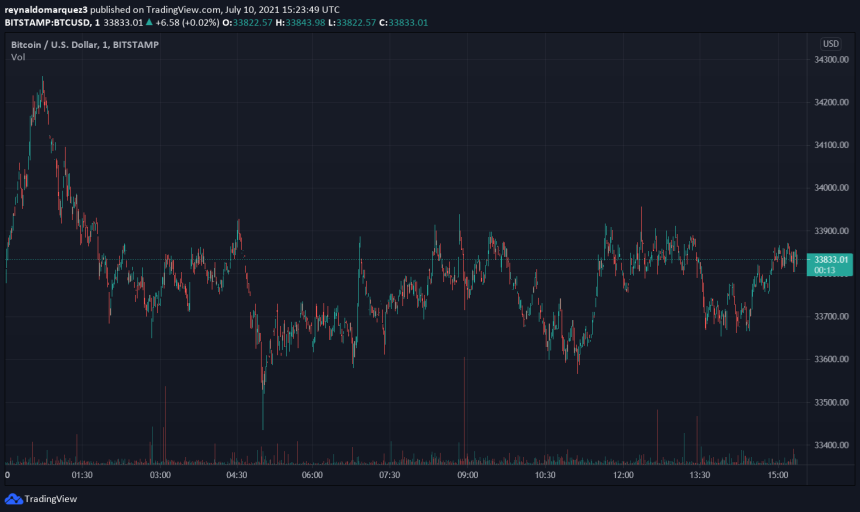Click the 34200.00 price axis label

(x=831, y=102)
